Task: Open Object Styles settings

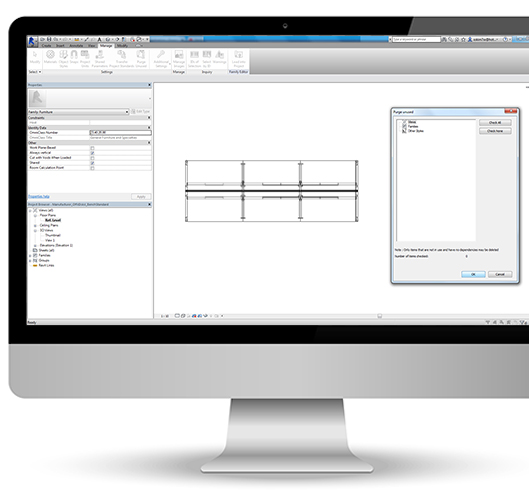Action: coord(63,59)
